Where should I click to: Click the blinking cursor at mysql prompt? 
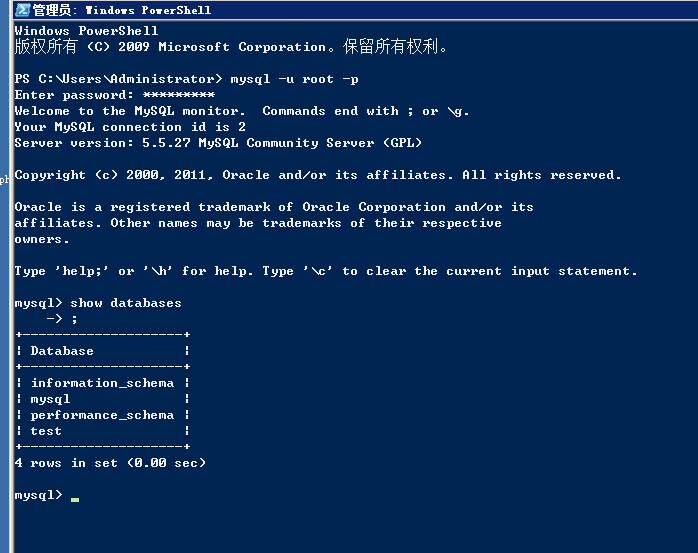point(75,497)
